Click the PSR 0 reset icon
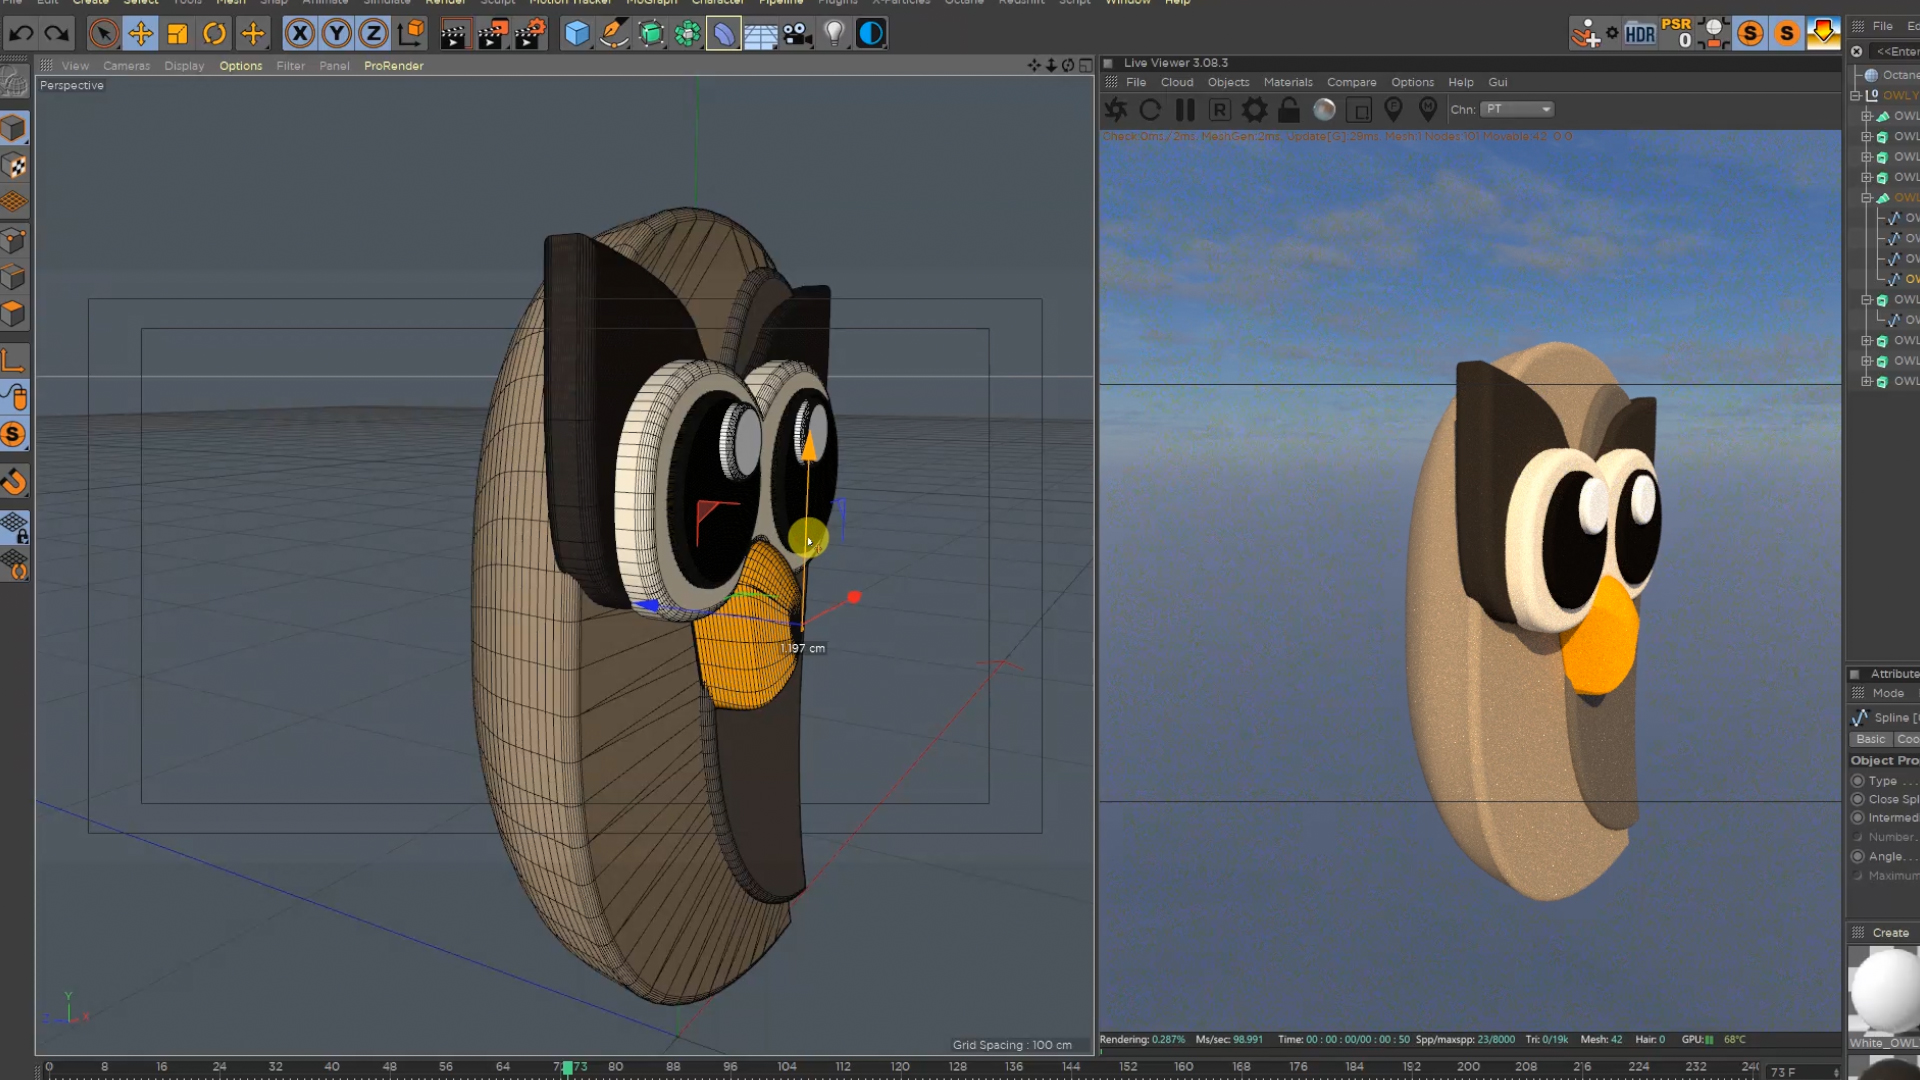The image size is (1920, 1080). click(x=1677, y=34)
